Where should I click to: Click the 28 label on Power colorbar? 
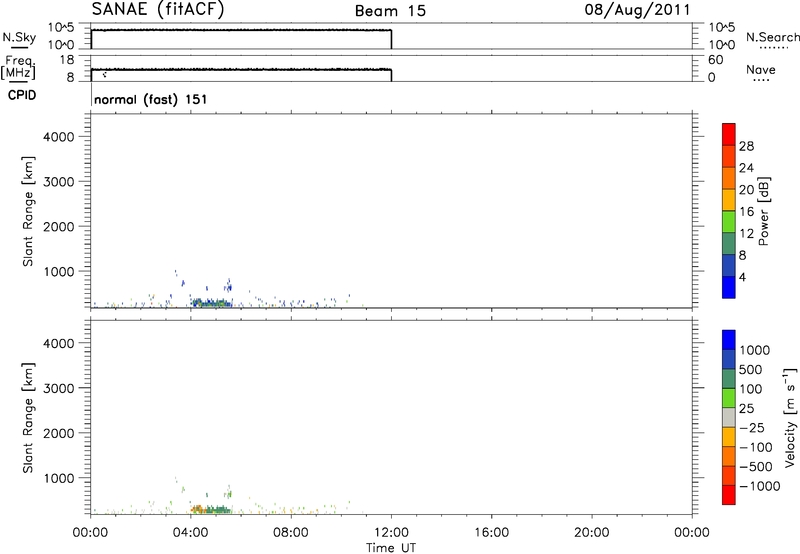746,146
